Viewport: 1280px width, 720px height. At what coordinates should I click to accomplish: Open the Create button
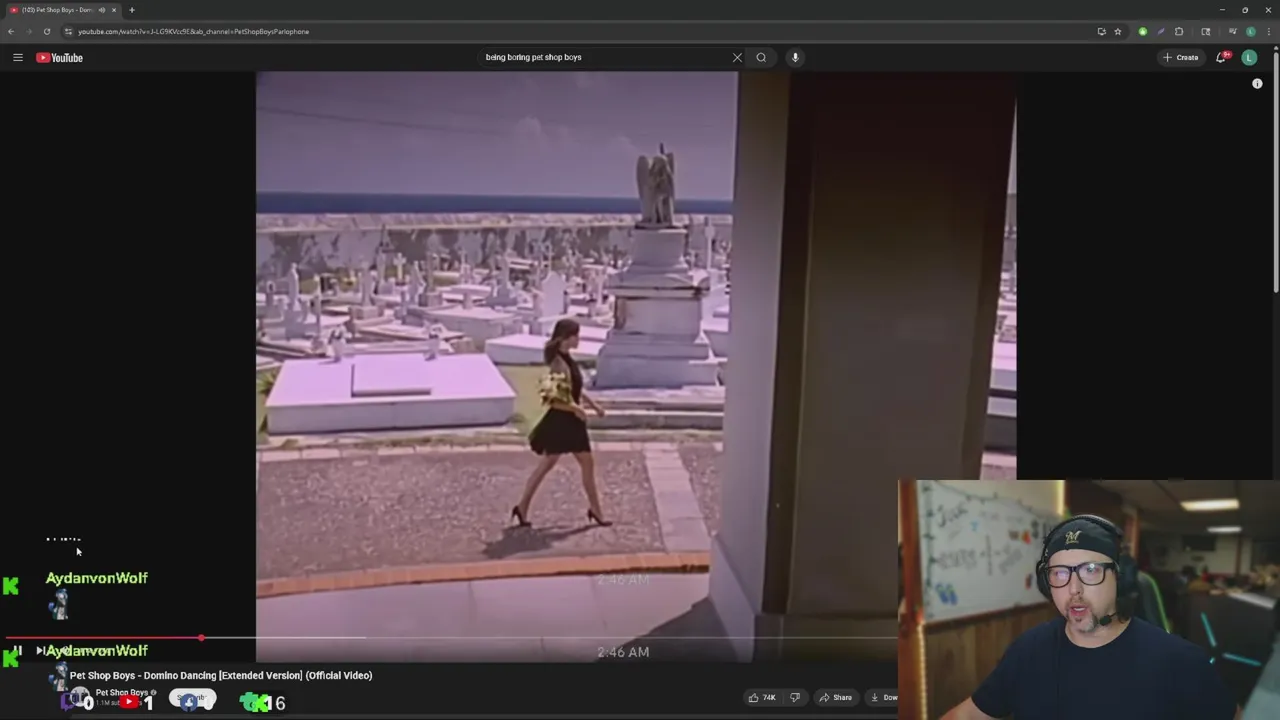pos(1181,57)
